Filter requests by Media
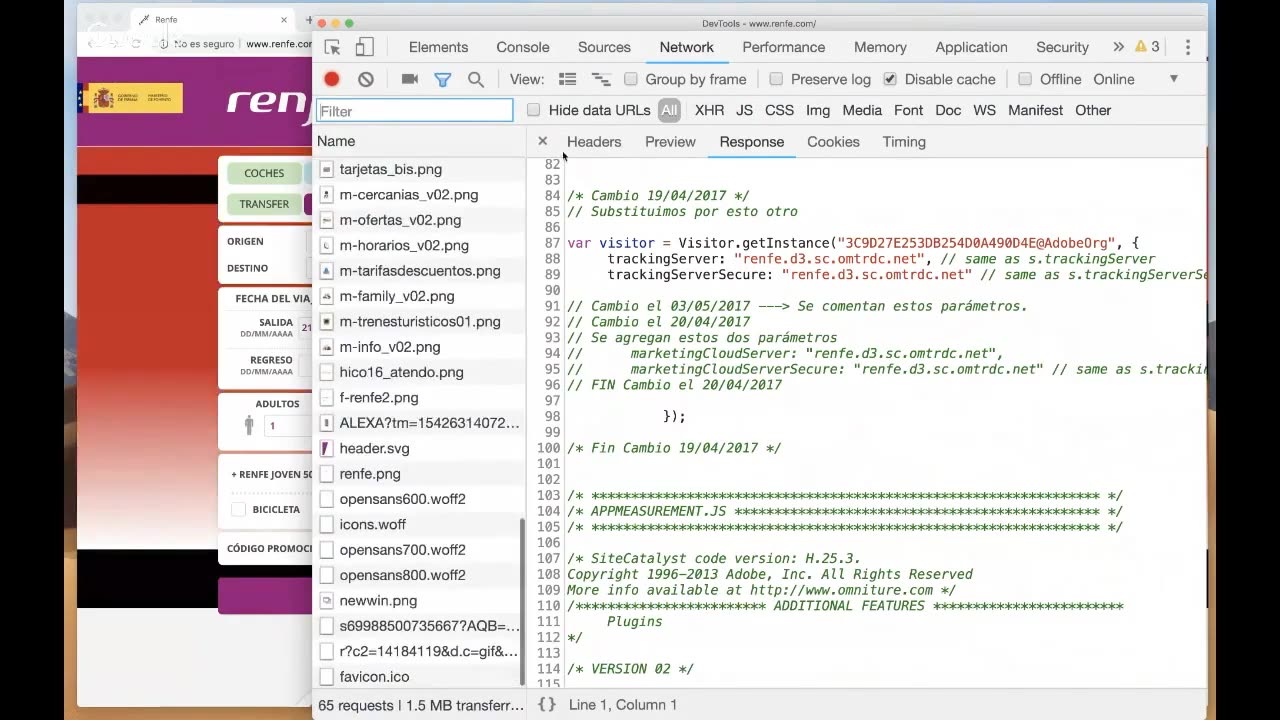Viewport: 1280px width, 720px height. tap(862, 110)
